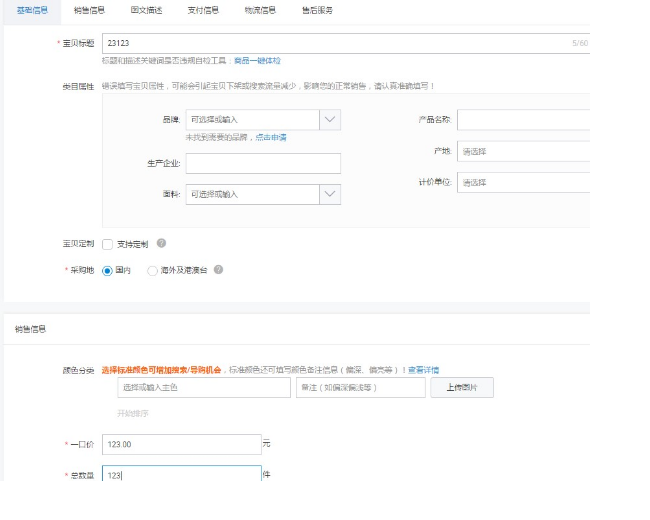The width and height of the screenshot is (650, 520).
Task: Go to the 支付信息 tab
Action: pyautogui.click(x=203, y=10)
